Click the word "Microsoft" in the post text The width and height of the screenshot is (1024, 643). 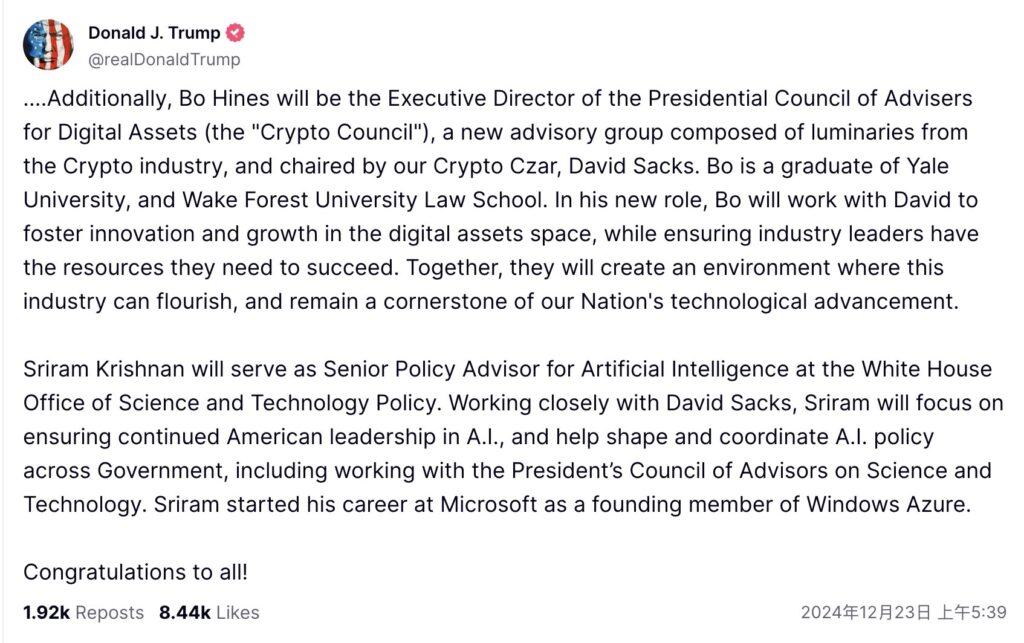point(488,505)
